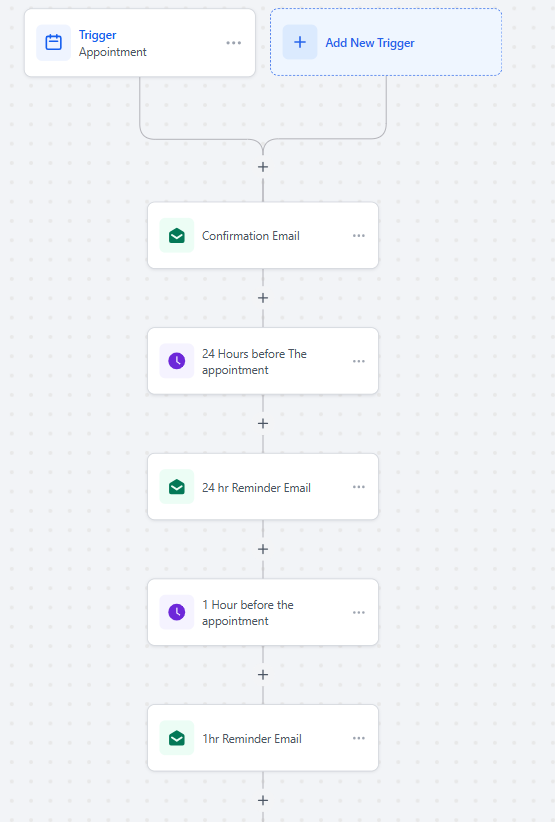Click the envelope icon for 1hr Reminder Email
The image size is (555, 822).
coord(177,738)
